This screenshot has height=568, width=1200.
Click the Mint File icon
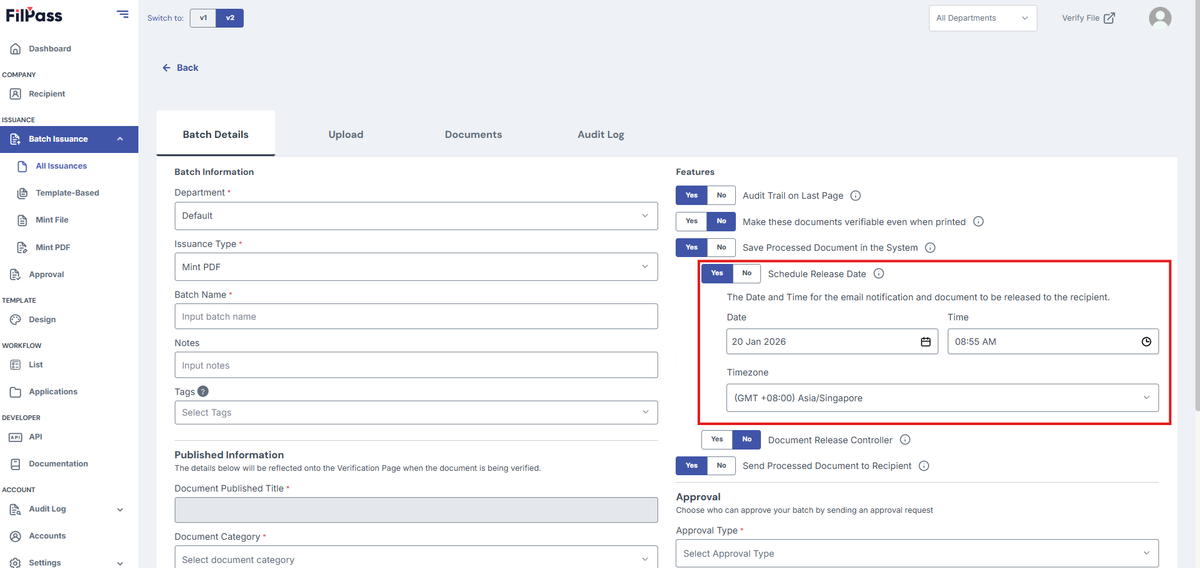[24, 220]
